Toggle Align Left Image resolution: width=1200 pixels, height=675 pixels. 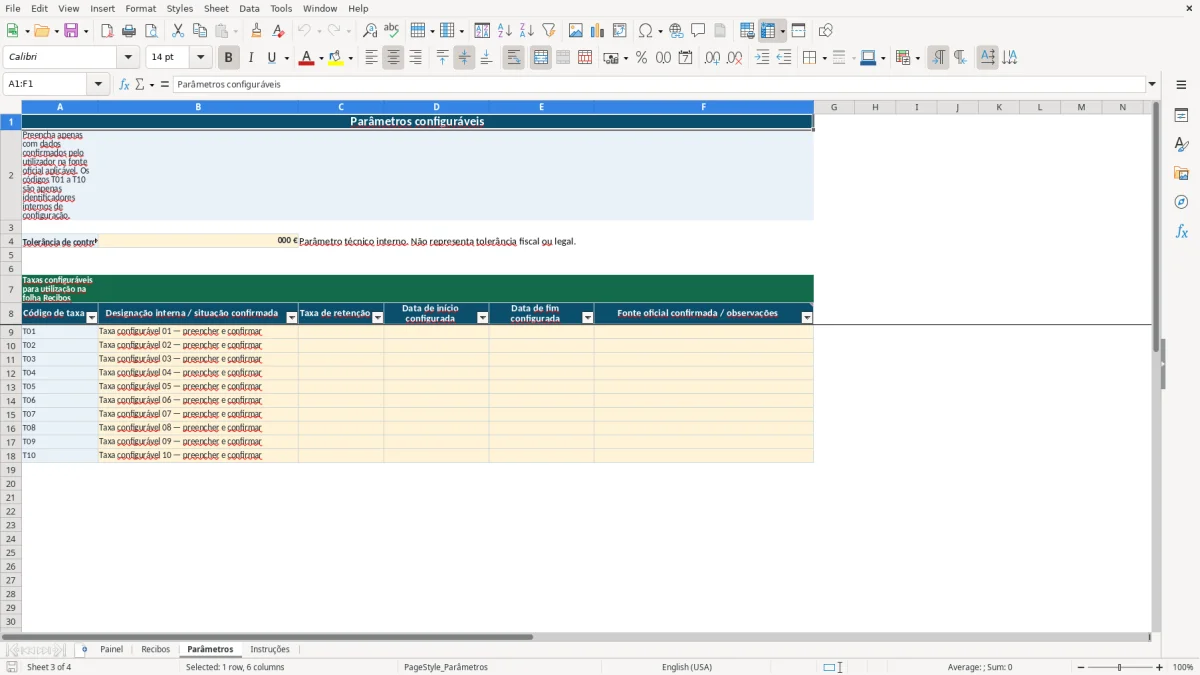point(371,58)
